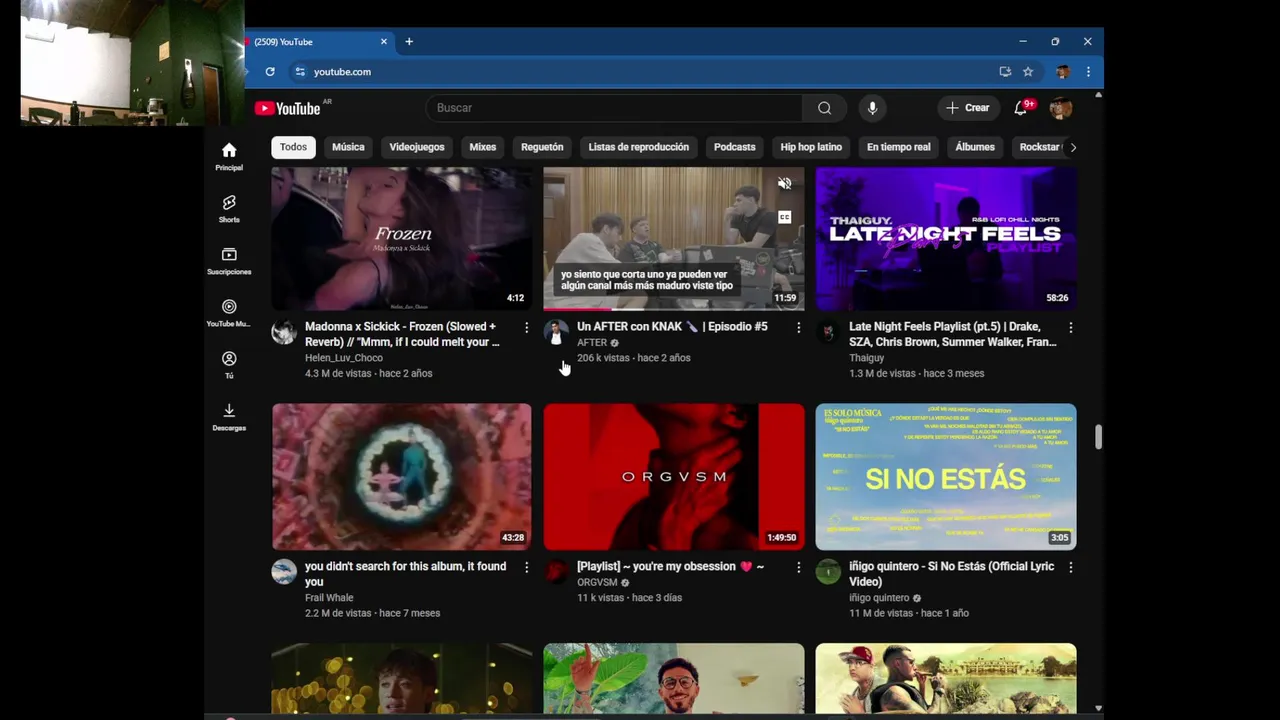
Task: Click the Buscar search field
Action: click(614, 108)
